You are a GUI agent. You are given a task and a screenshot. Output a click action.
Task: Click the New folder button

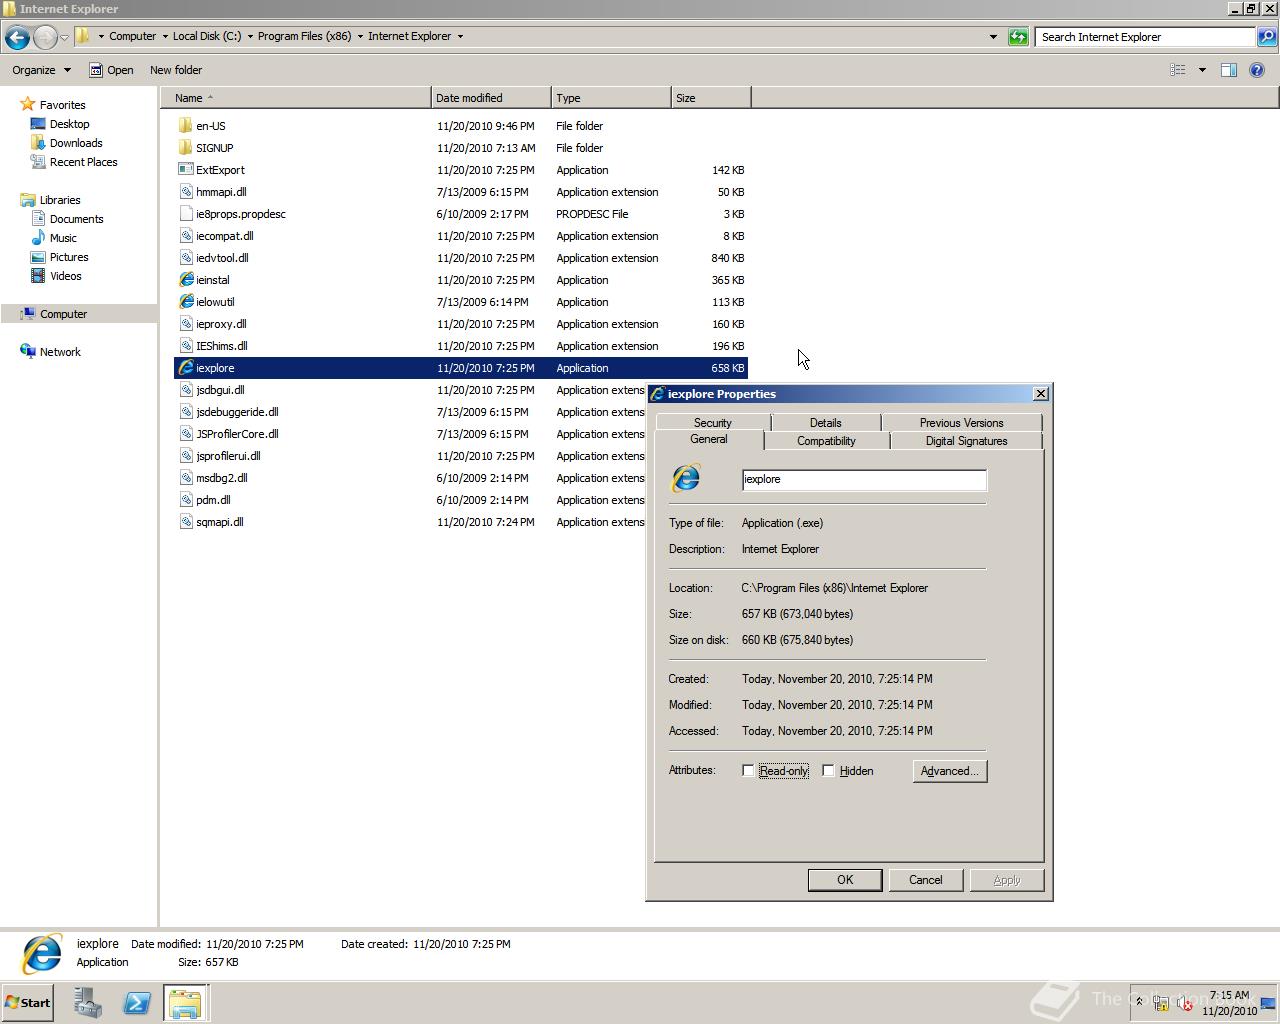[176, 70]
